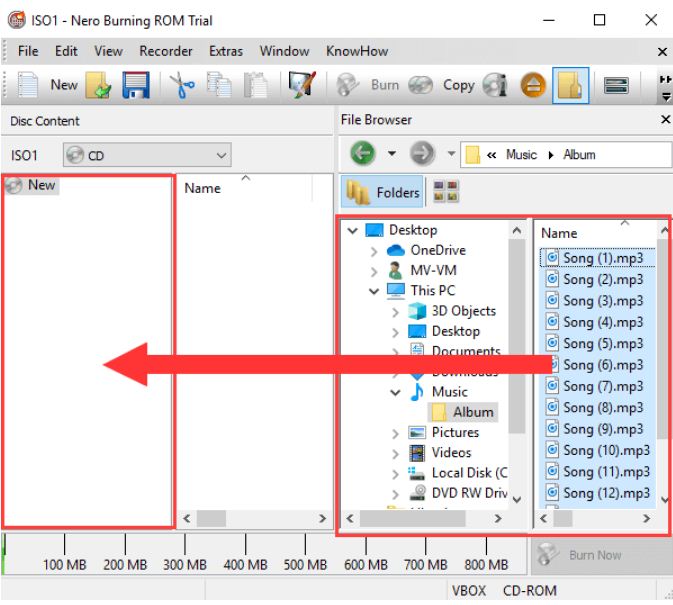Select the Music folder in tree
This screenshot has width=673, height=605.
tap(449, 392)
